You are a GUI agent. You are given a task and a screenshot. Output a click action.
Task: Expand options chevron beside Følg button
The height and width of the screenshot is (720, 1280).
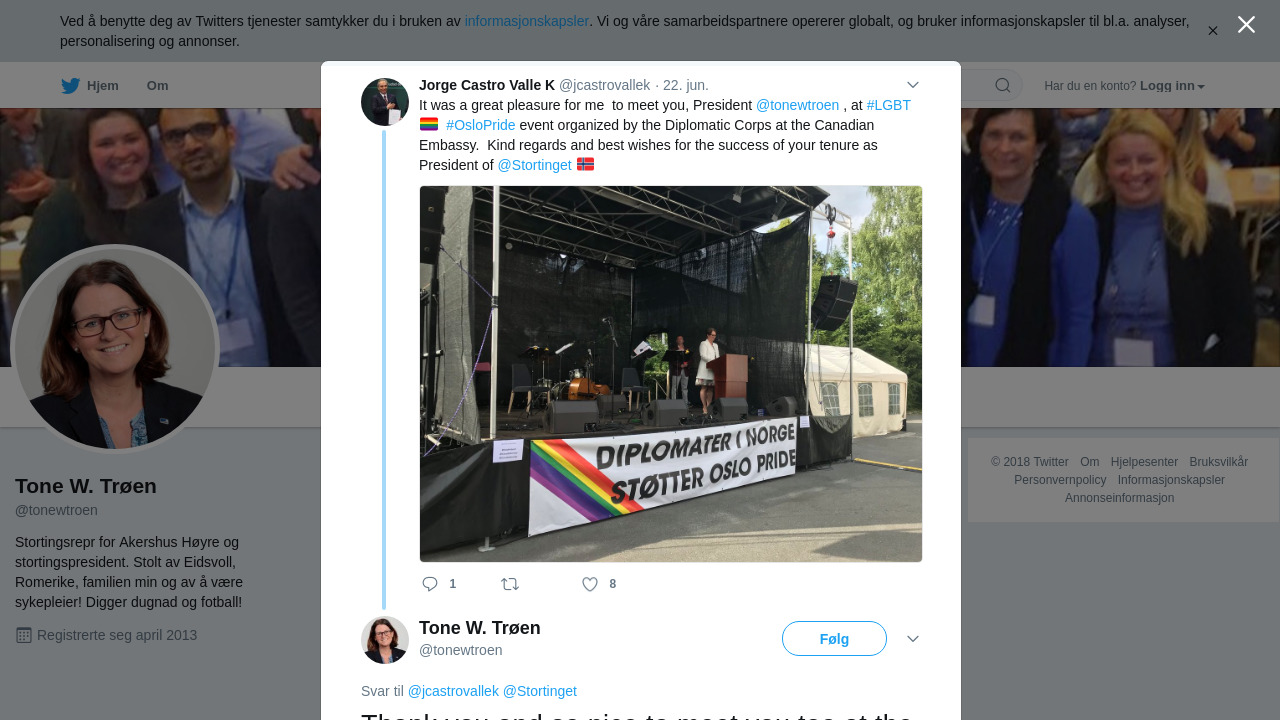[913, 639]
